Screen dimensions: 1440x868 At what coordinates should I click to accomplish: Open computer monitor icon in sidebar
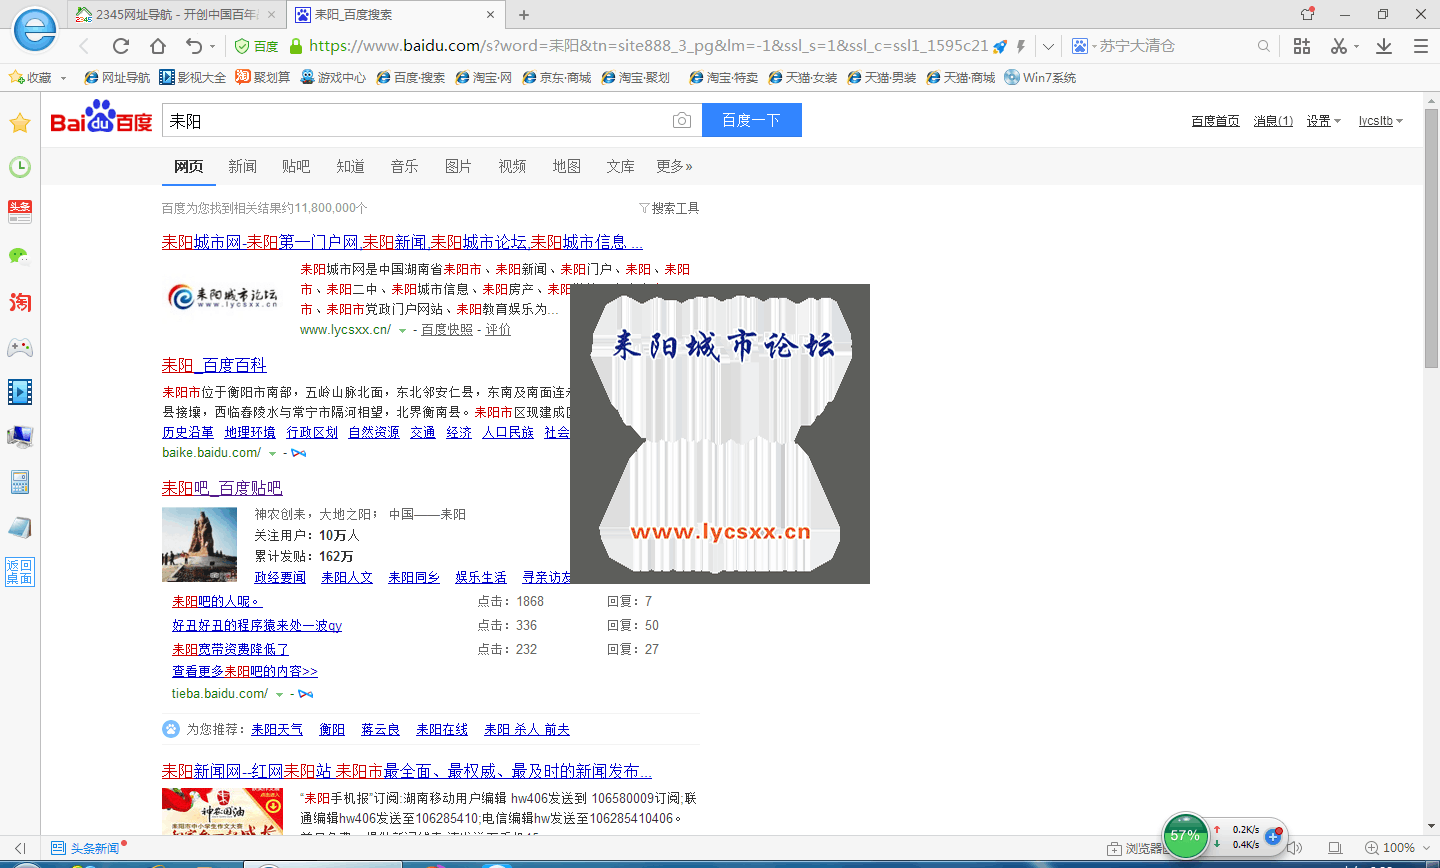pyautogui.click(x=20, y=437)
